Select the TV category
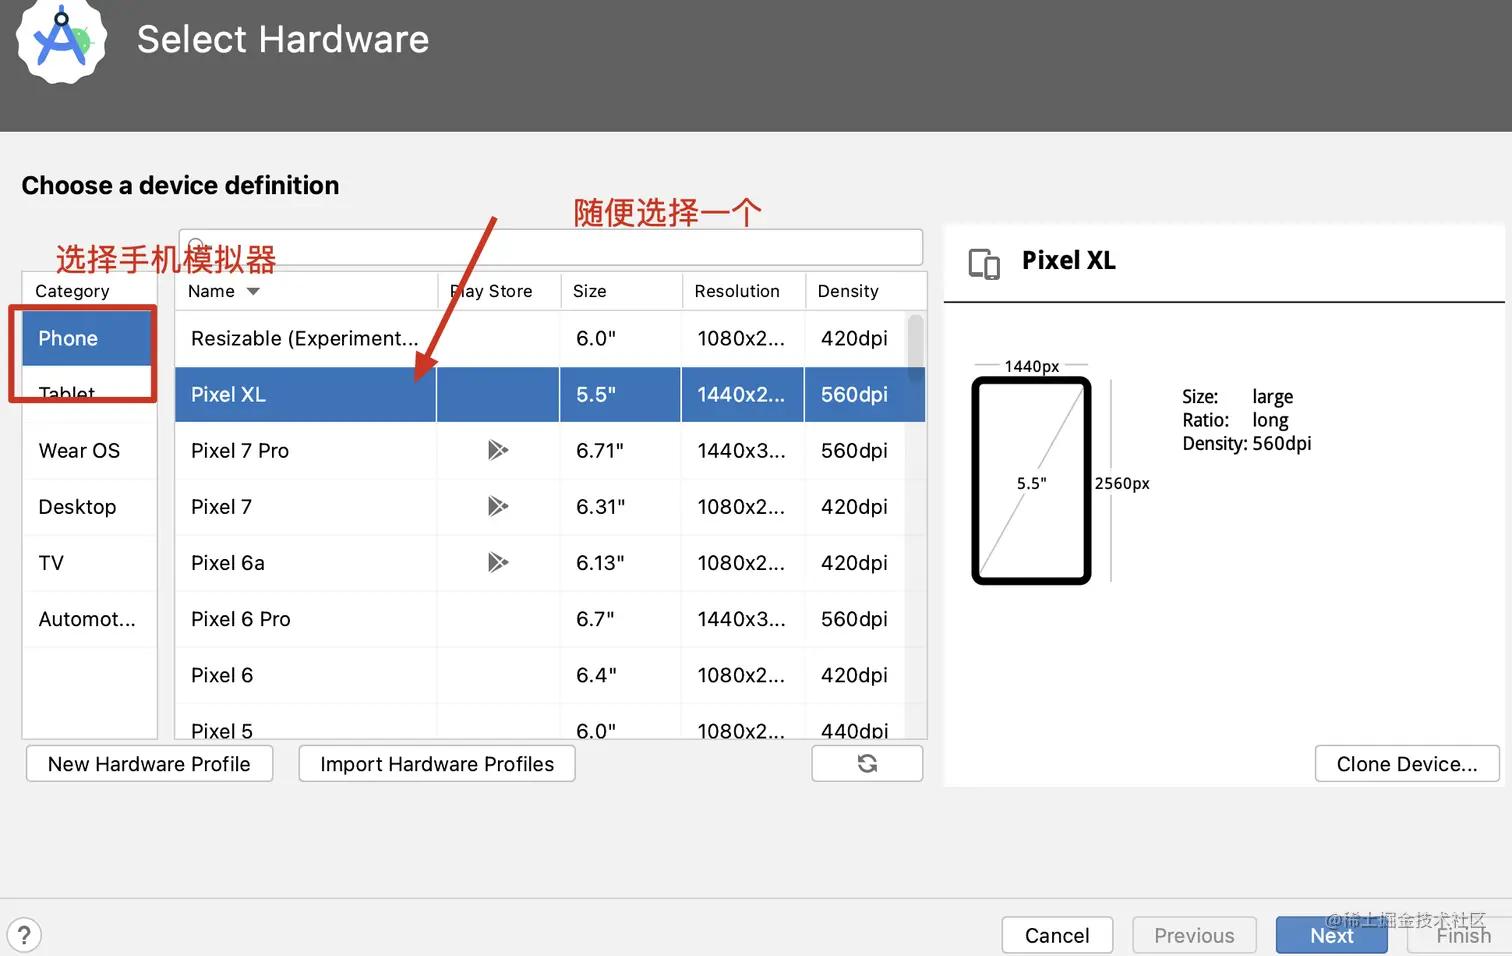Screen dimensions: 1512x956 click(x=89, y=563)
